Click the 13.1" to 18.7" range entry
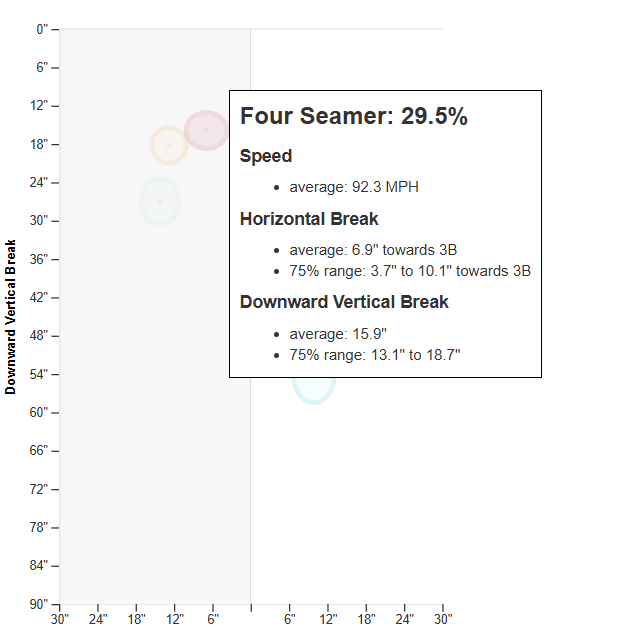 [x=375, y=354]
